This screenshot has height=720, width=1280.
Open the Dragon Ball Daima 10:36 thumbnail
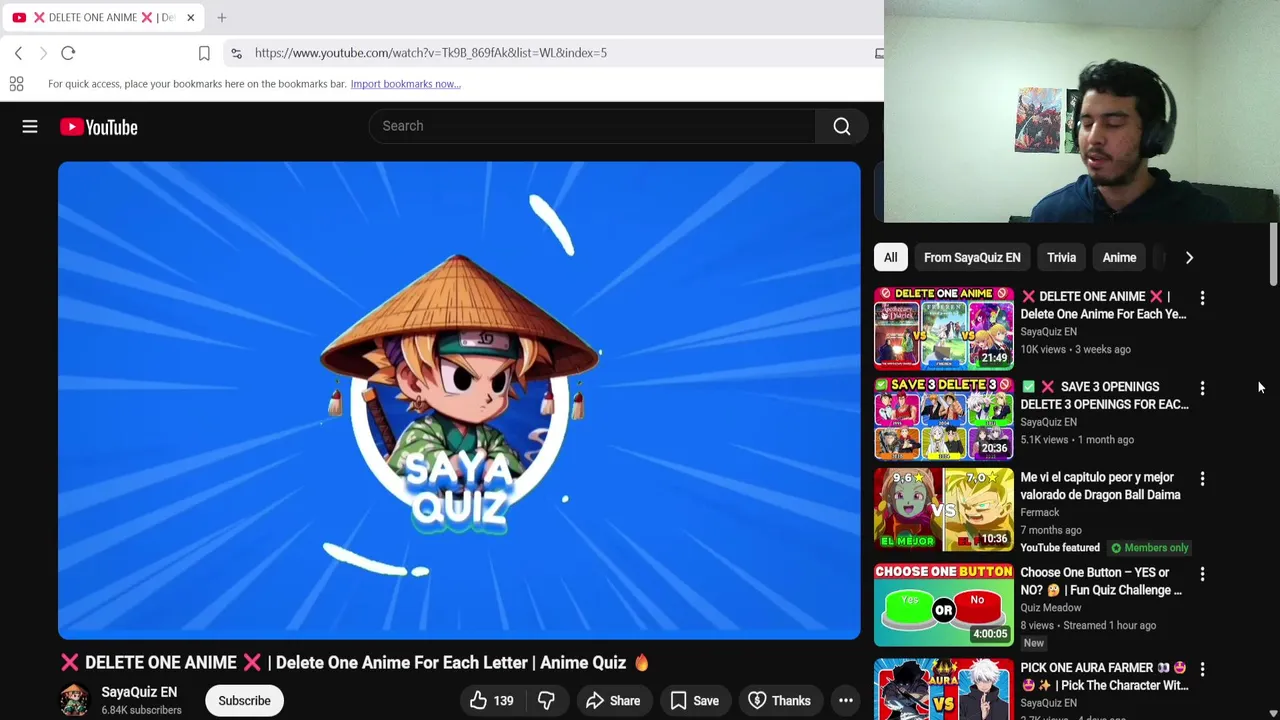pos(944,509)
